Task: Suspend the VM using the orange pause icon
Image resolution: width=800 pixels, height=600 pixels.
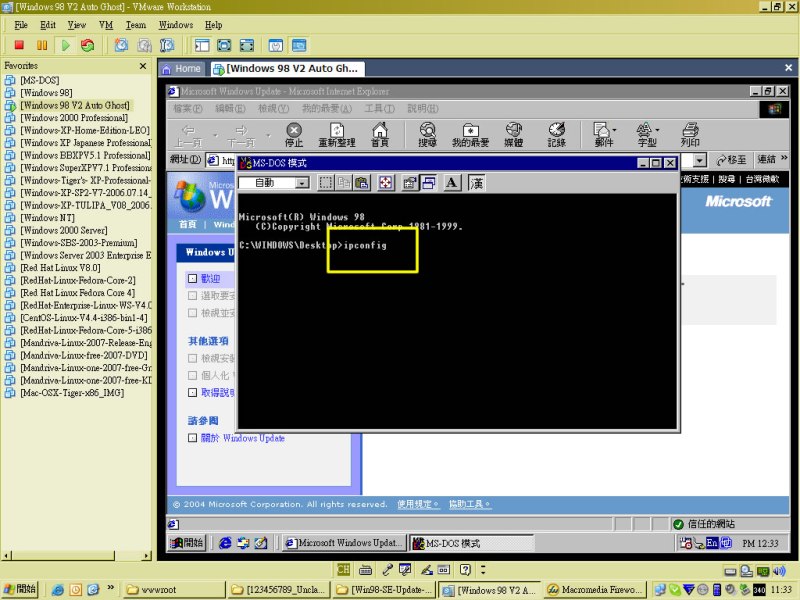Action: click(42, 45)
